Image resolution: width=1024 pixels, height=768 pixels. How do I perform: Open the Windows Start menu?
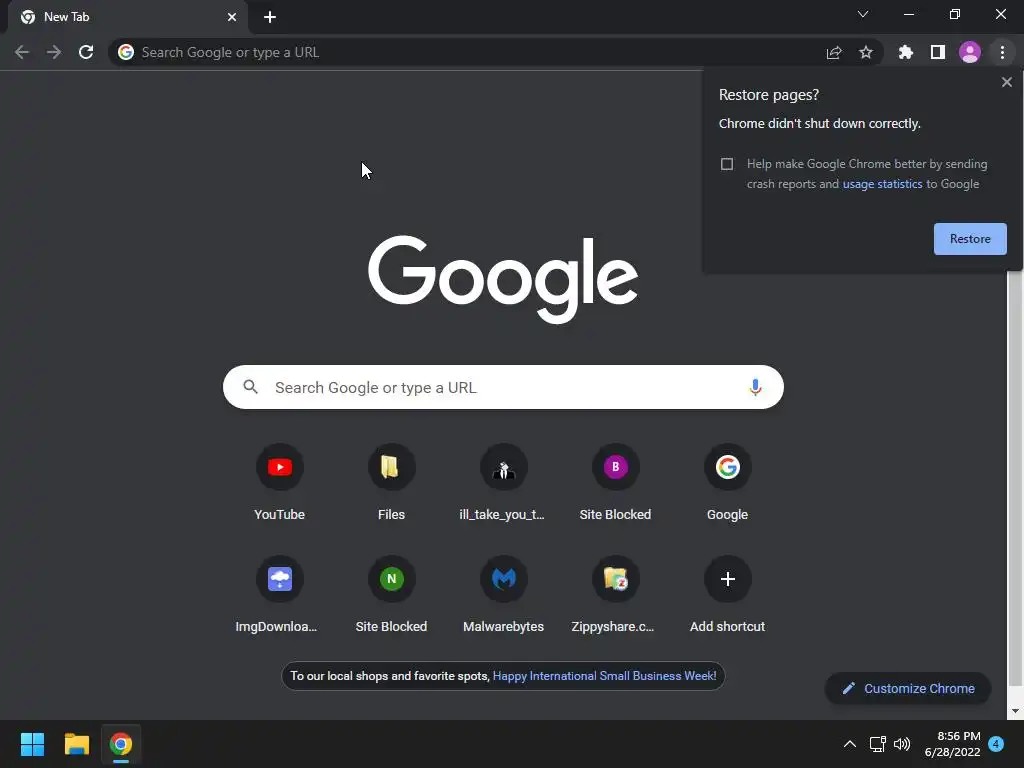coord(32,744)
